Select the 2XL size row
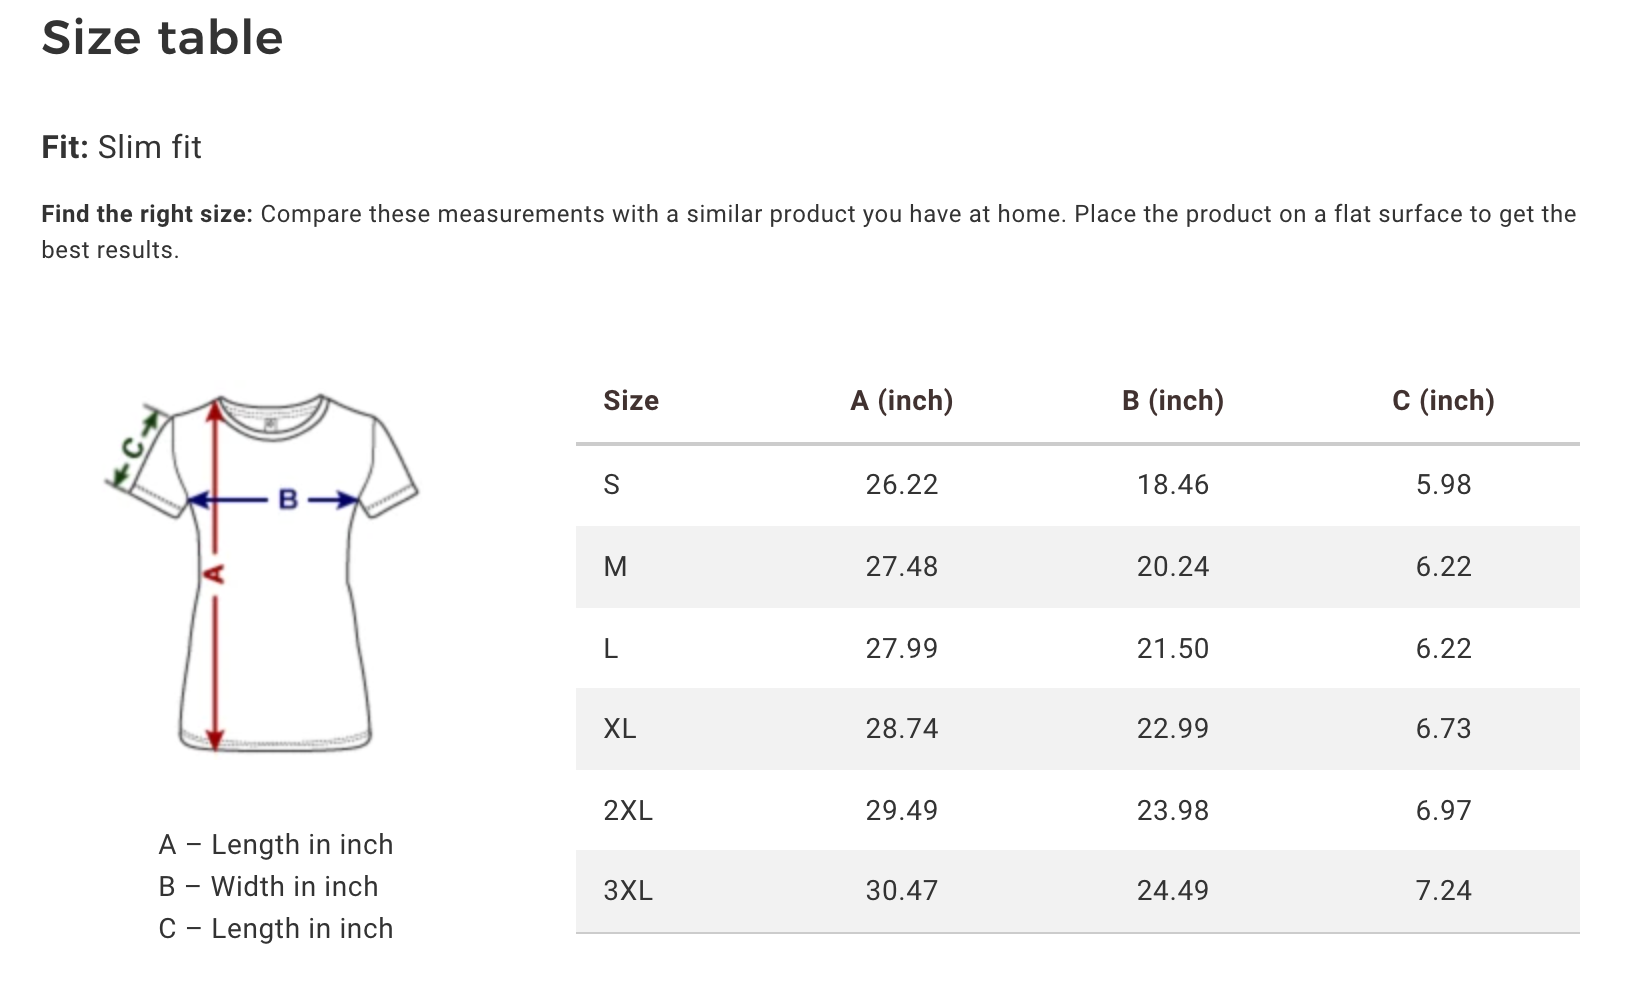The height and width of the screenshot is (990, 1648). [1078, 810]
